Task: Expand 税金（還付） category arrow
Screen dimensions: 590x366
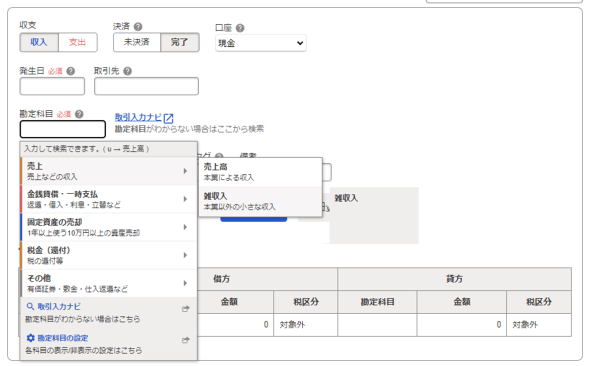Action: click(x=185, y=255)
